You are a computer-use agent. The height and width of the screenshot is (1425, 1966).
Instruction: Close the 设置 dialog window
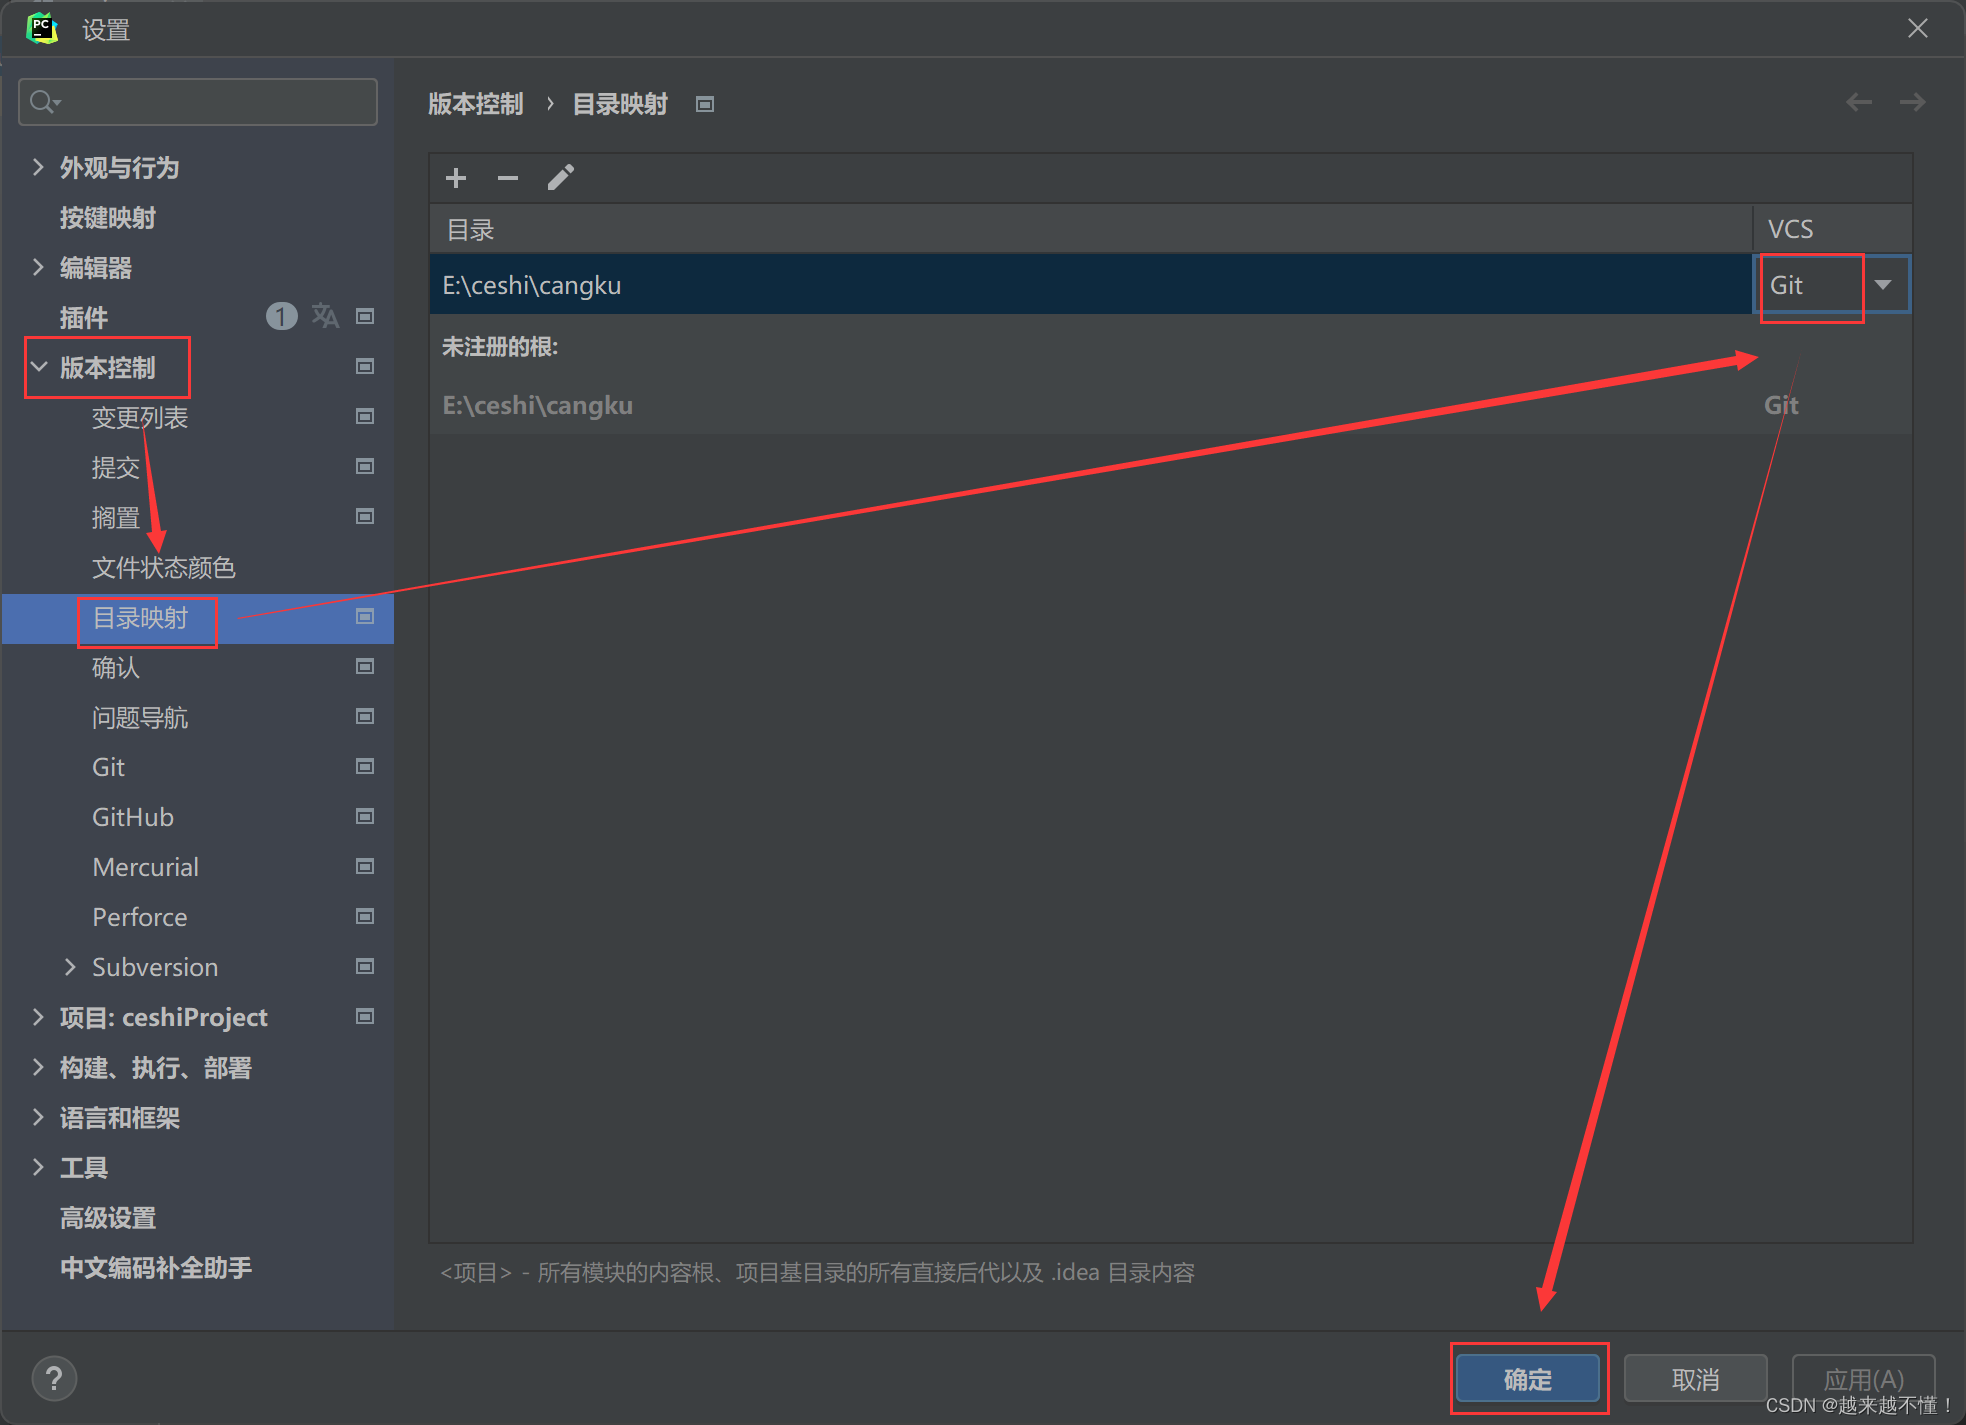[1917, 28]
